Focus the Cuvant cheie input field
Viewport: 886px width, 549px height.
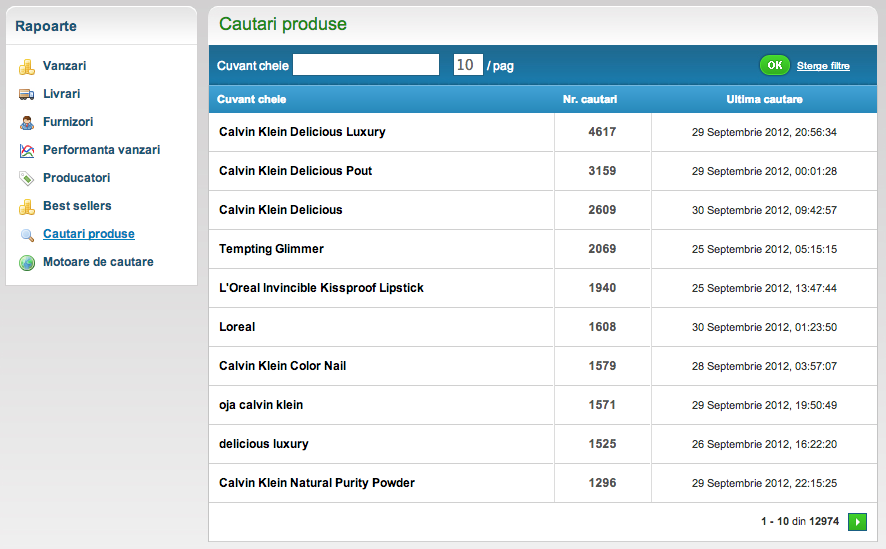coord(366,64)
